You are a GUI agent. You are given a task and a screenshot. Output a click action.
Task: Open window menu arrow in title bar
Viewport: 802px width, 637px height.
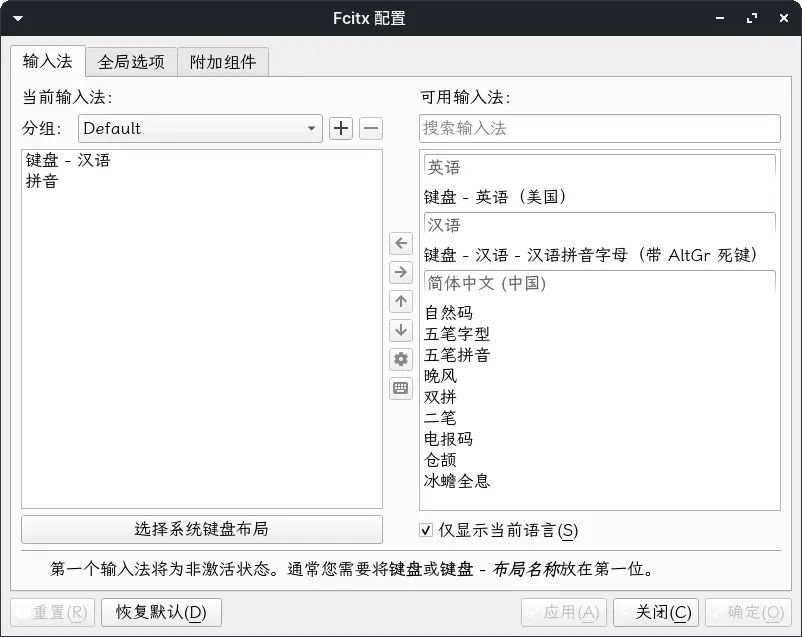[18, 18]
